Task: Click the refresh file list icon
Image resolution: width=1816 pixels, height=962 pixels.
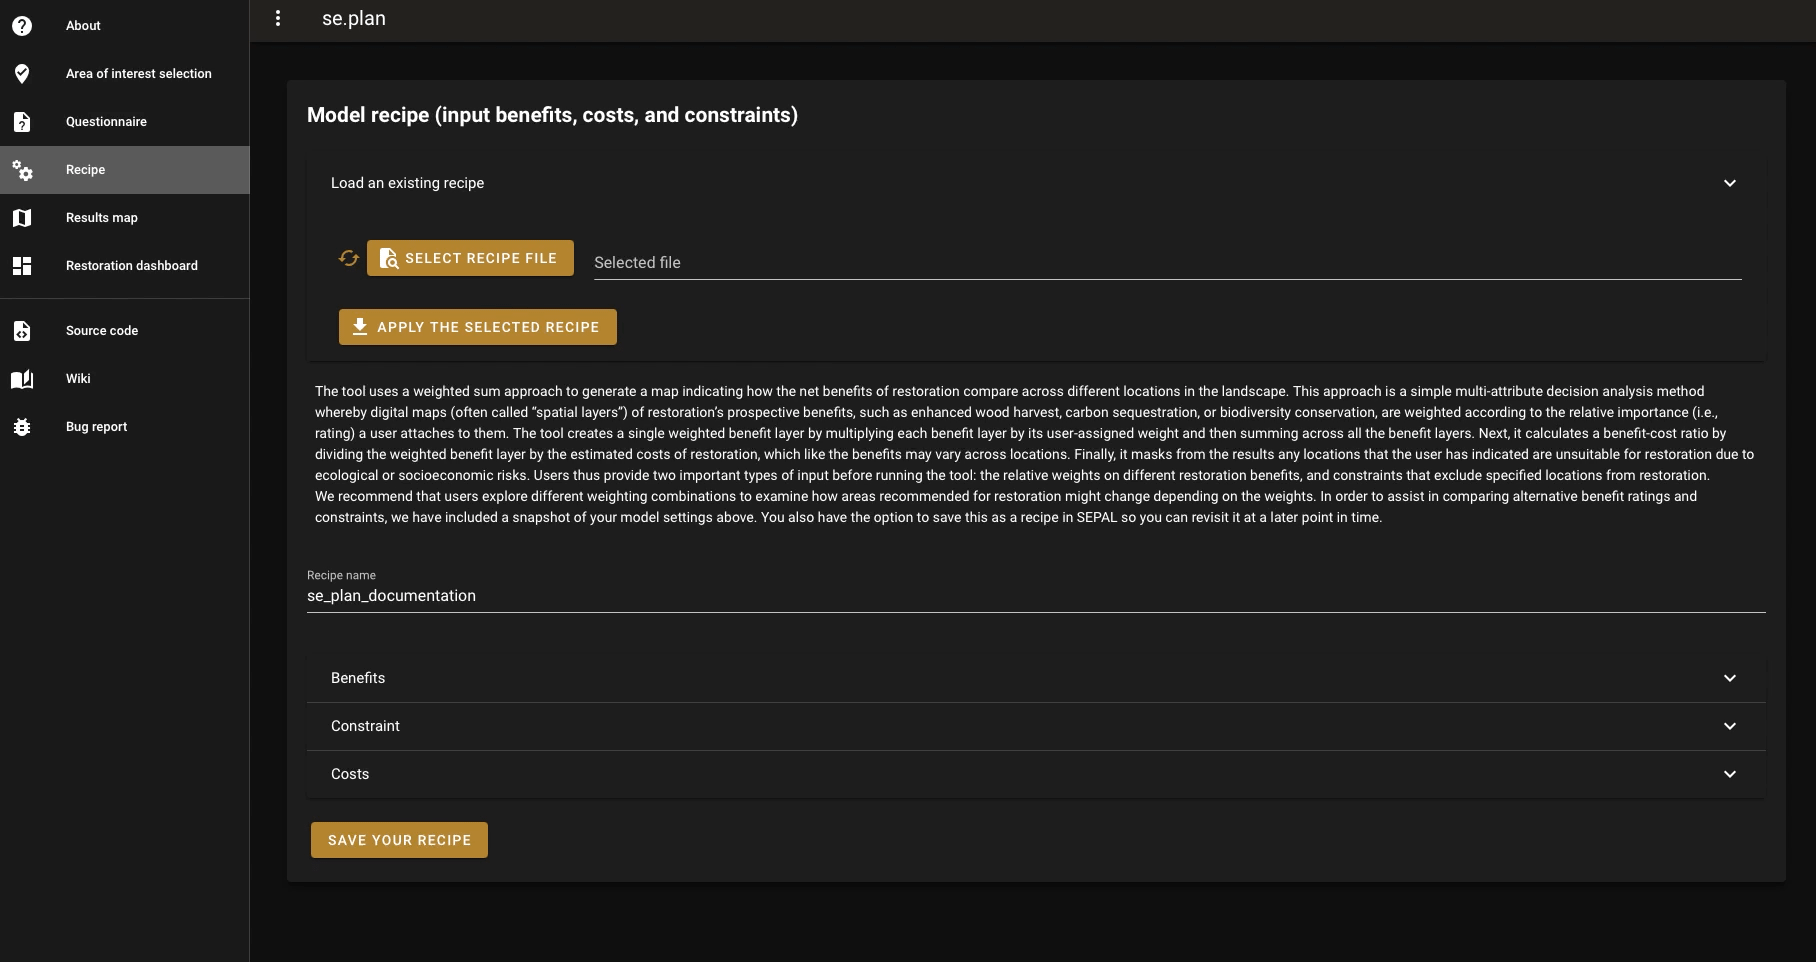Action: click(x=348, y=258)
